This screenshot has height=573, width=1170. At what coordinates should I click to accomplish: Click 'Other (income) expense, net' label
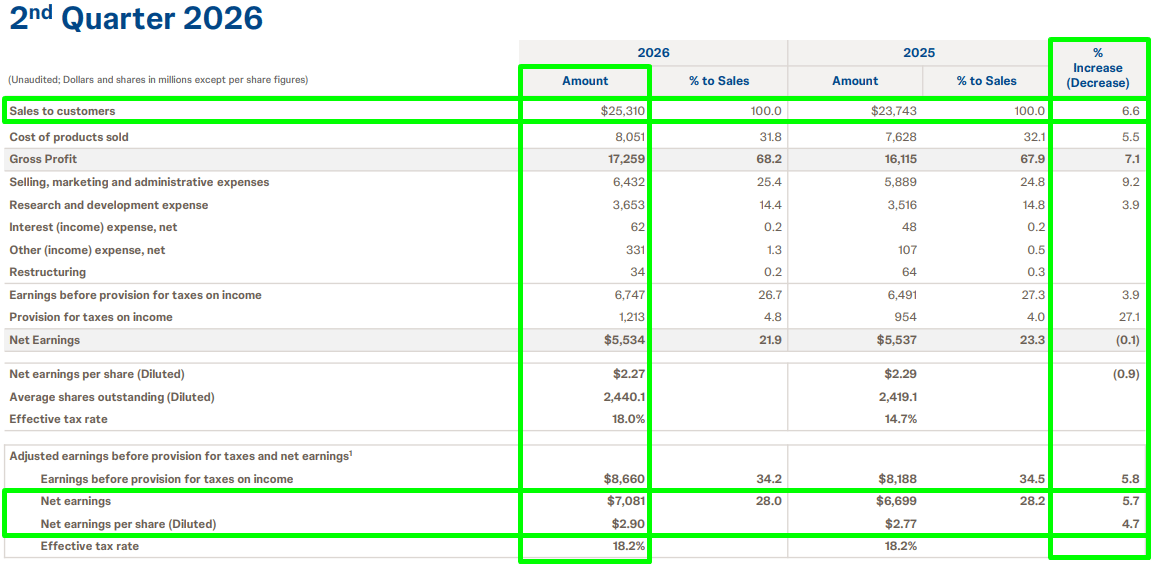87,251
